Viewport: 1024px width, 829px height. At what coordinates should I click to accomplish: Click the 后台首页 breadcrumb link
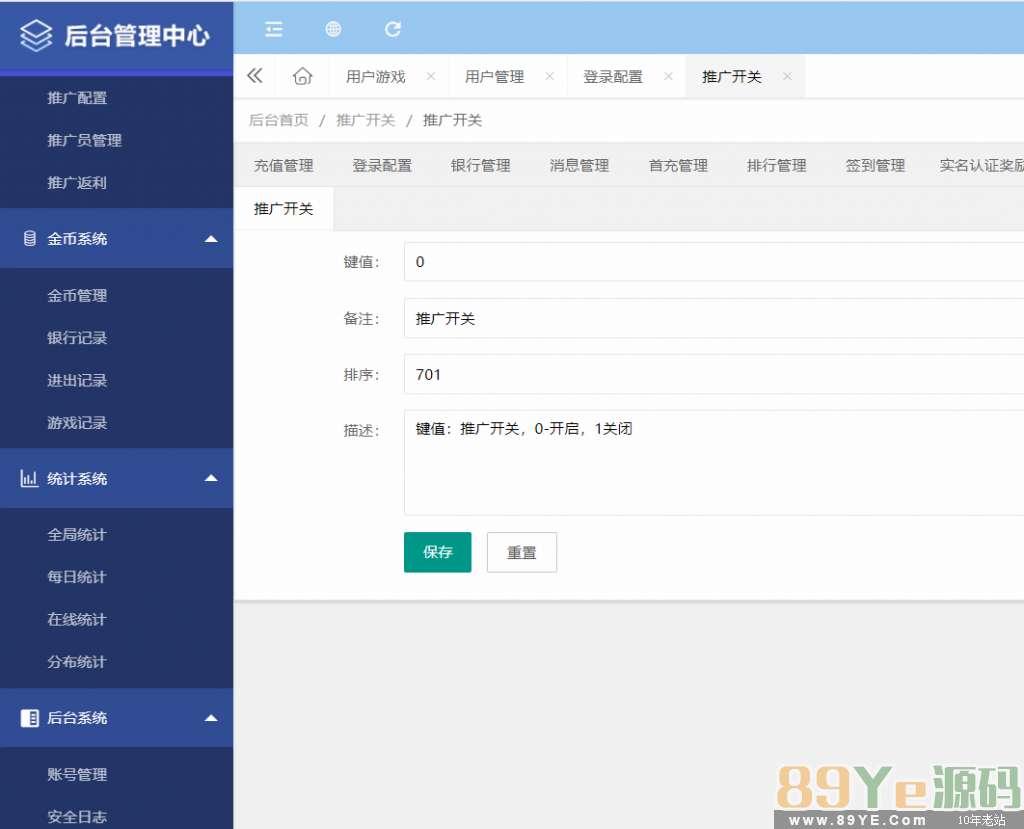tap(278, 120)
